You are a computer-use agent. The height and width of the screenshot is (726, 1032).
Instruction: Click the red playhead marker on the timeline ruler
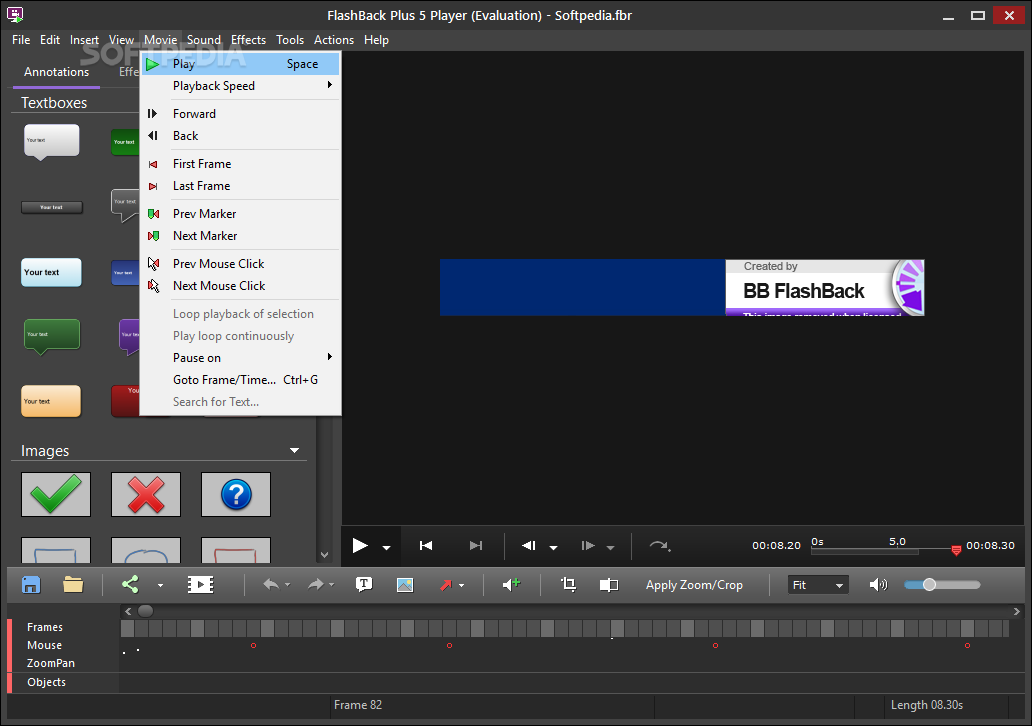coord(956,550)
